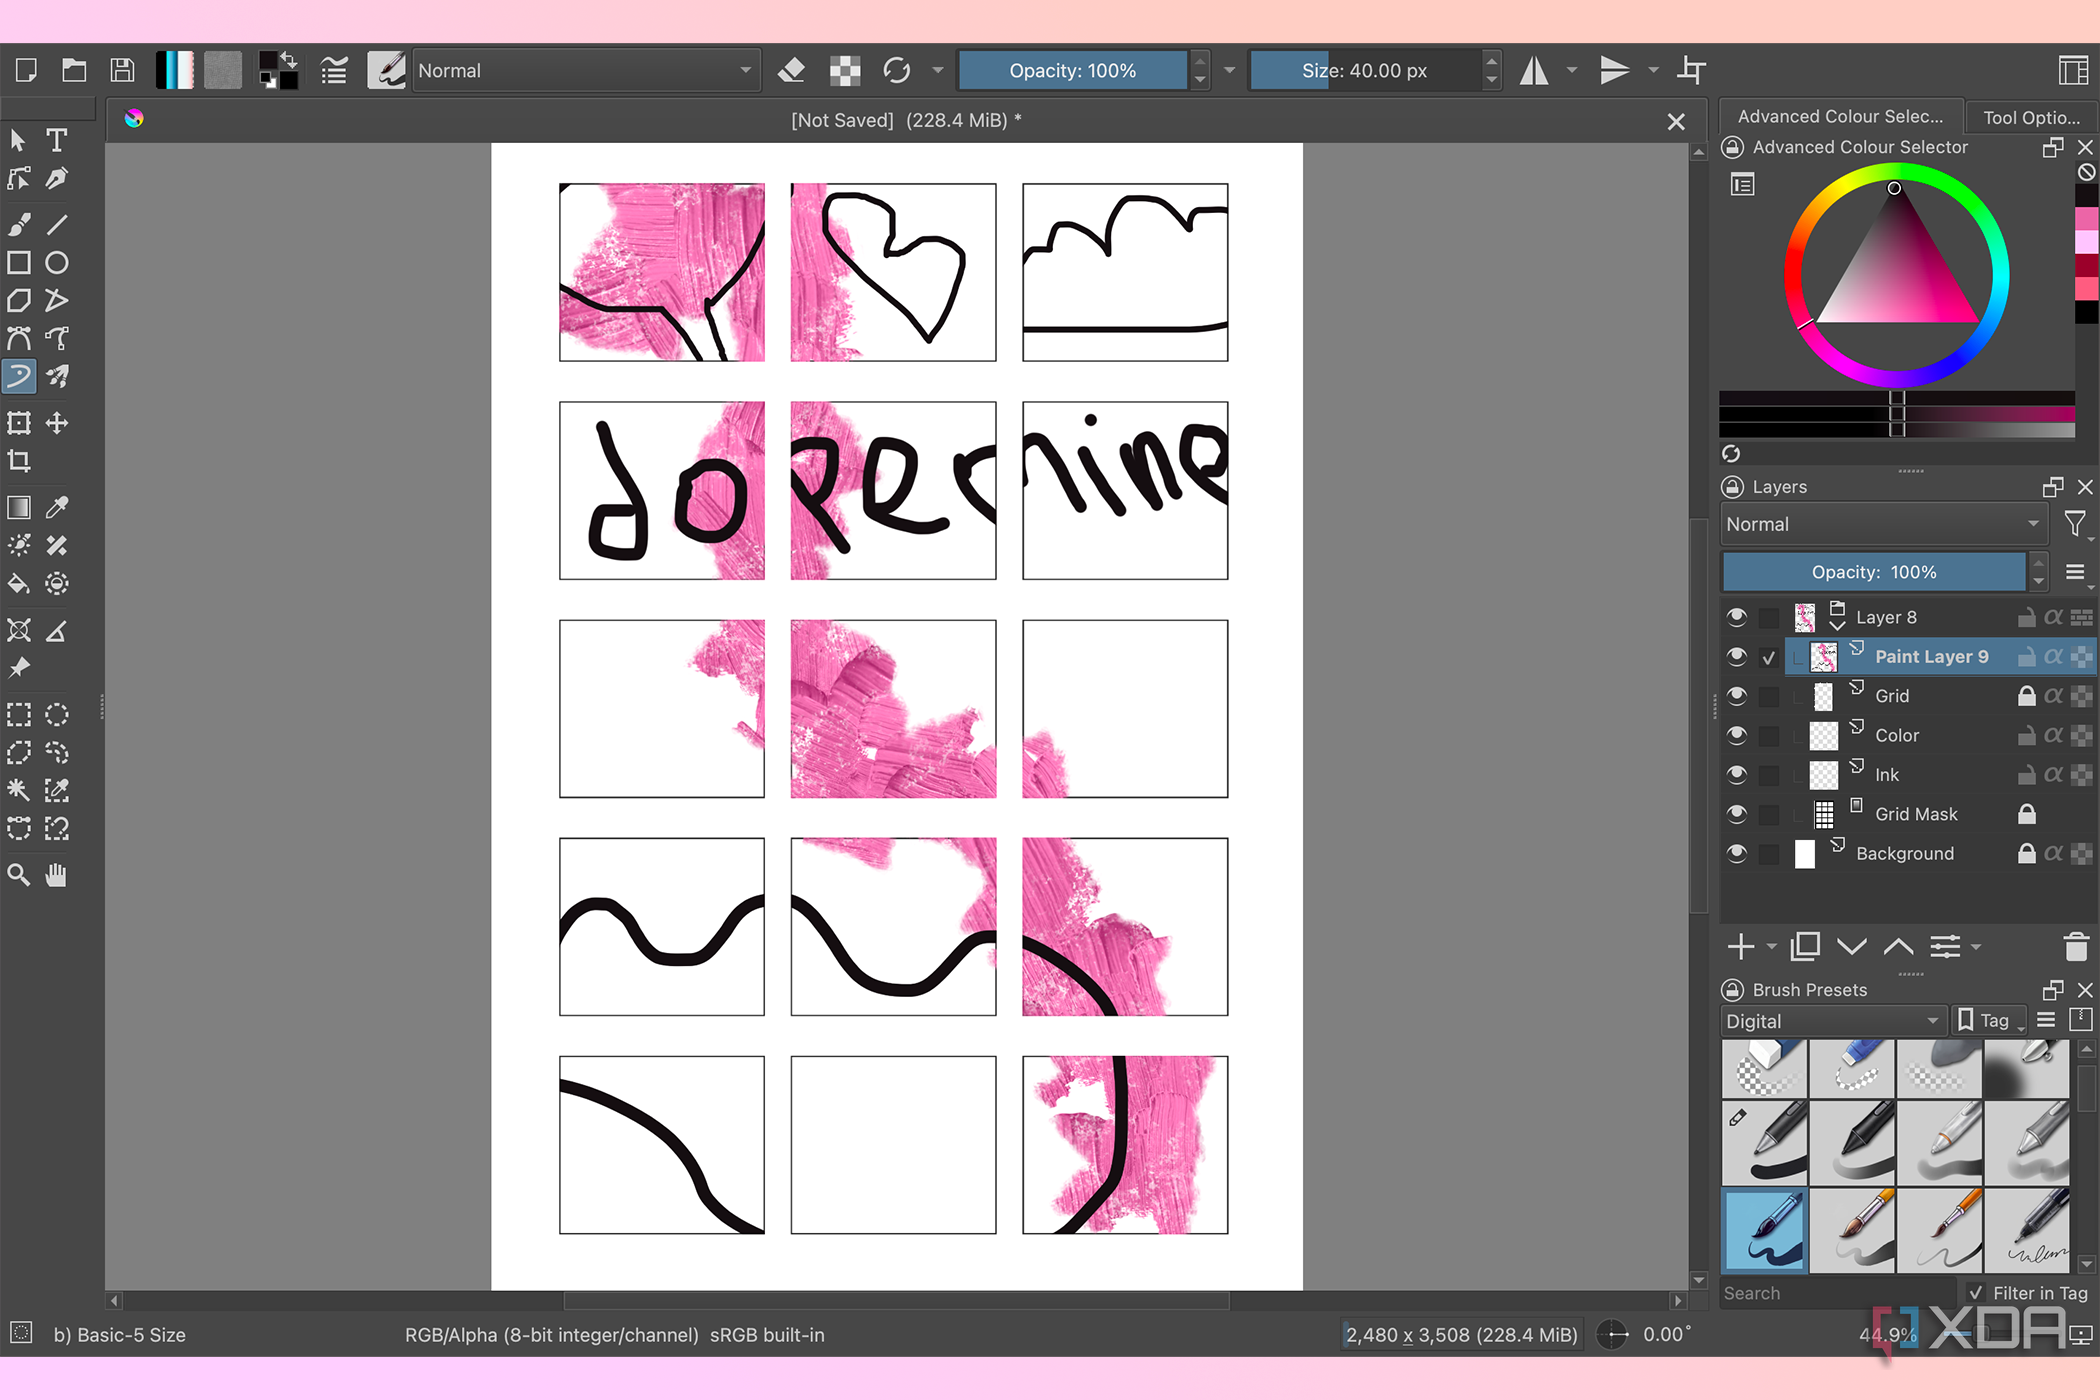Viewport: 2100px width, 1400px height.
Task: Select the Transform tool
Action: tap(19, 423)
